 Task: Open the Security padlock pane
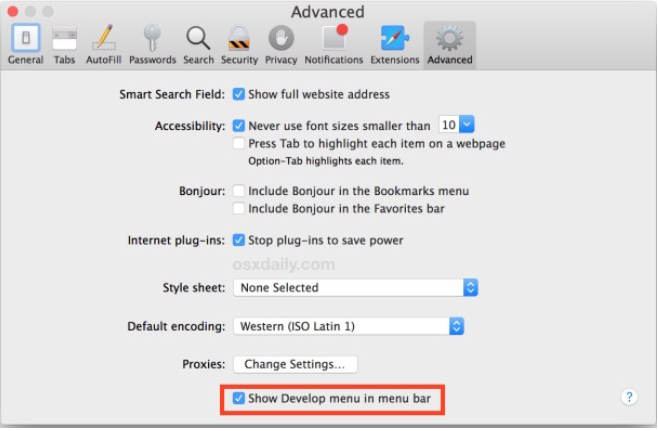(x=239, y=45)
